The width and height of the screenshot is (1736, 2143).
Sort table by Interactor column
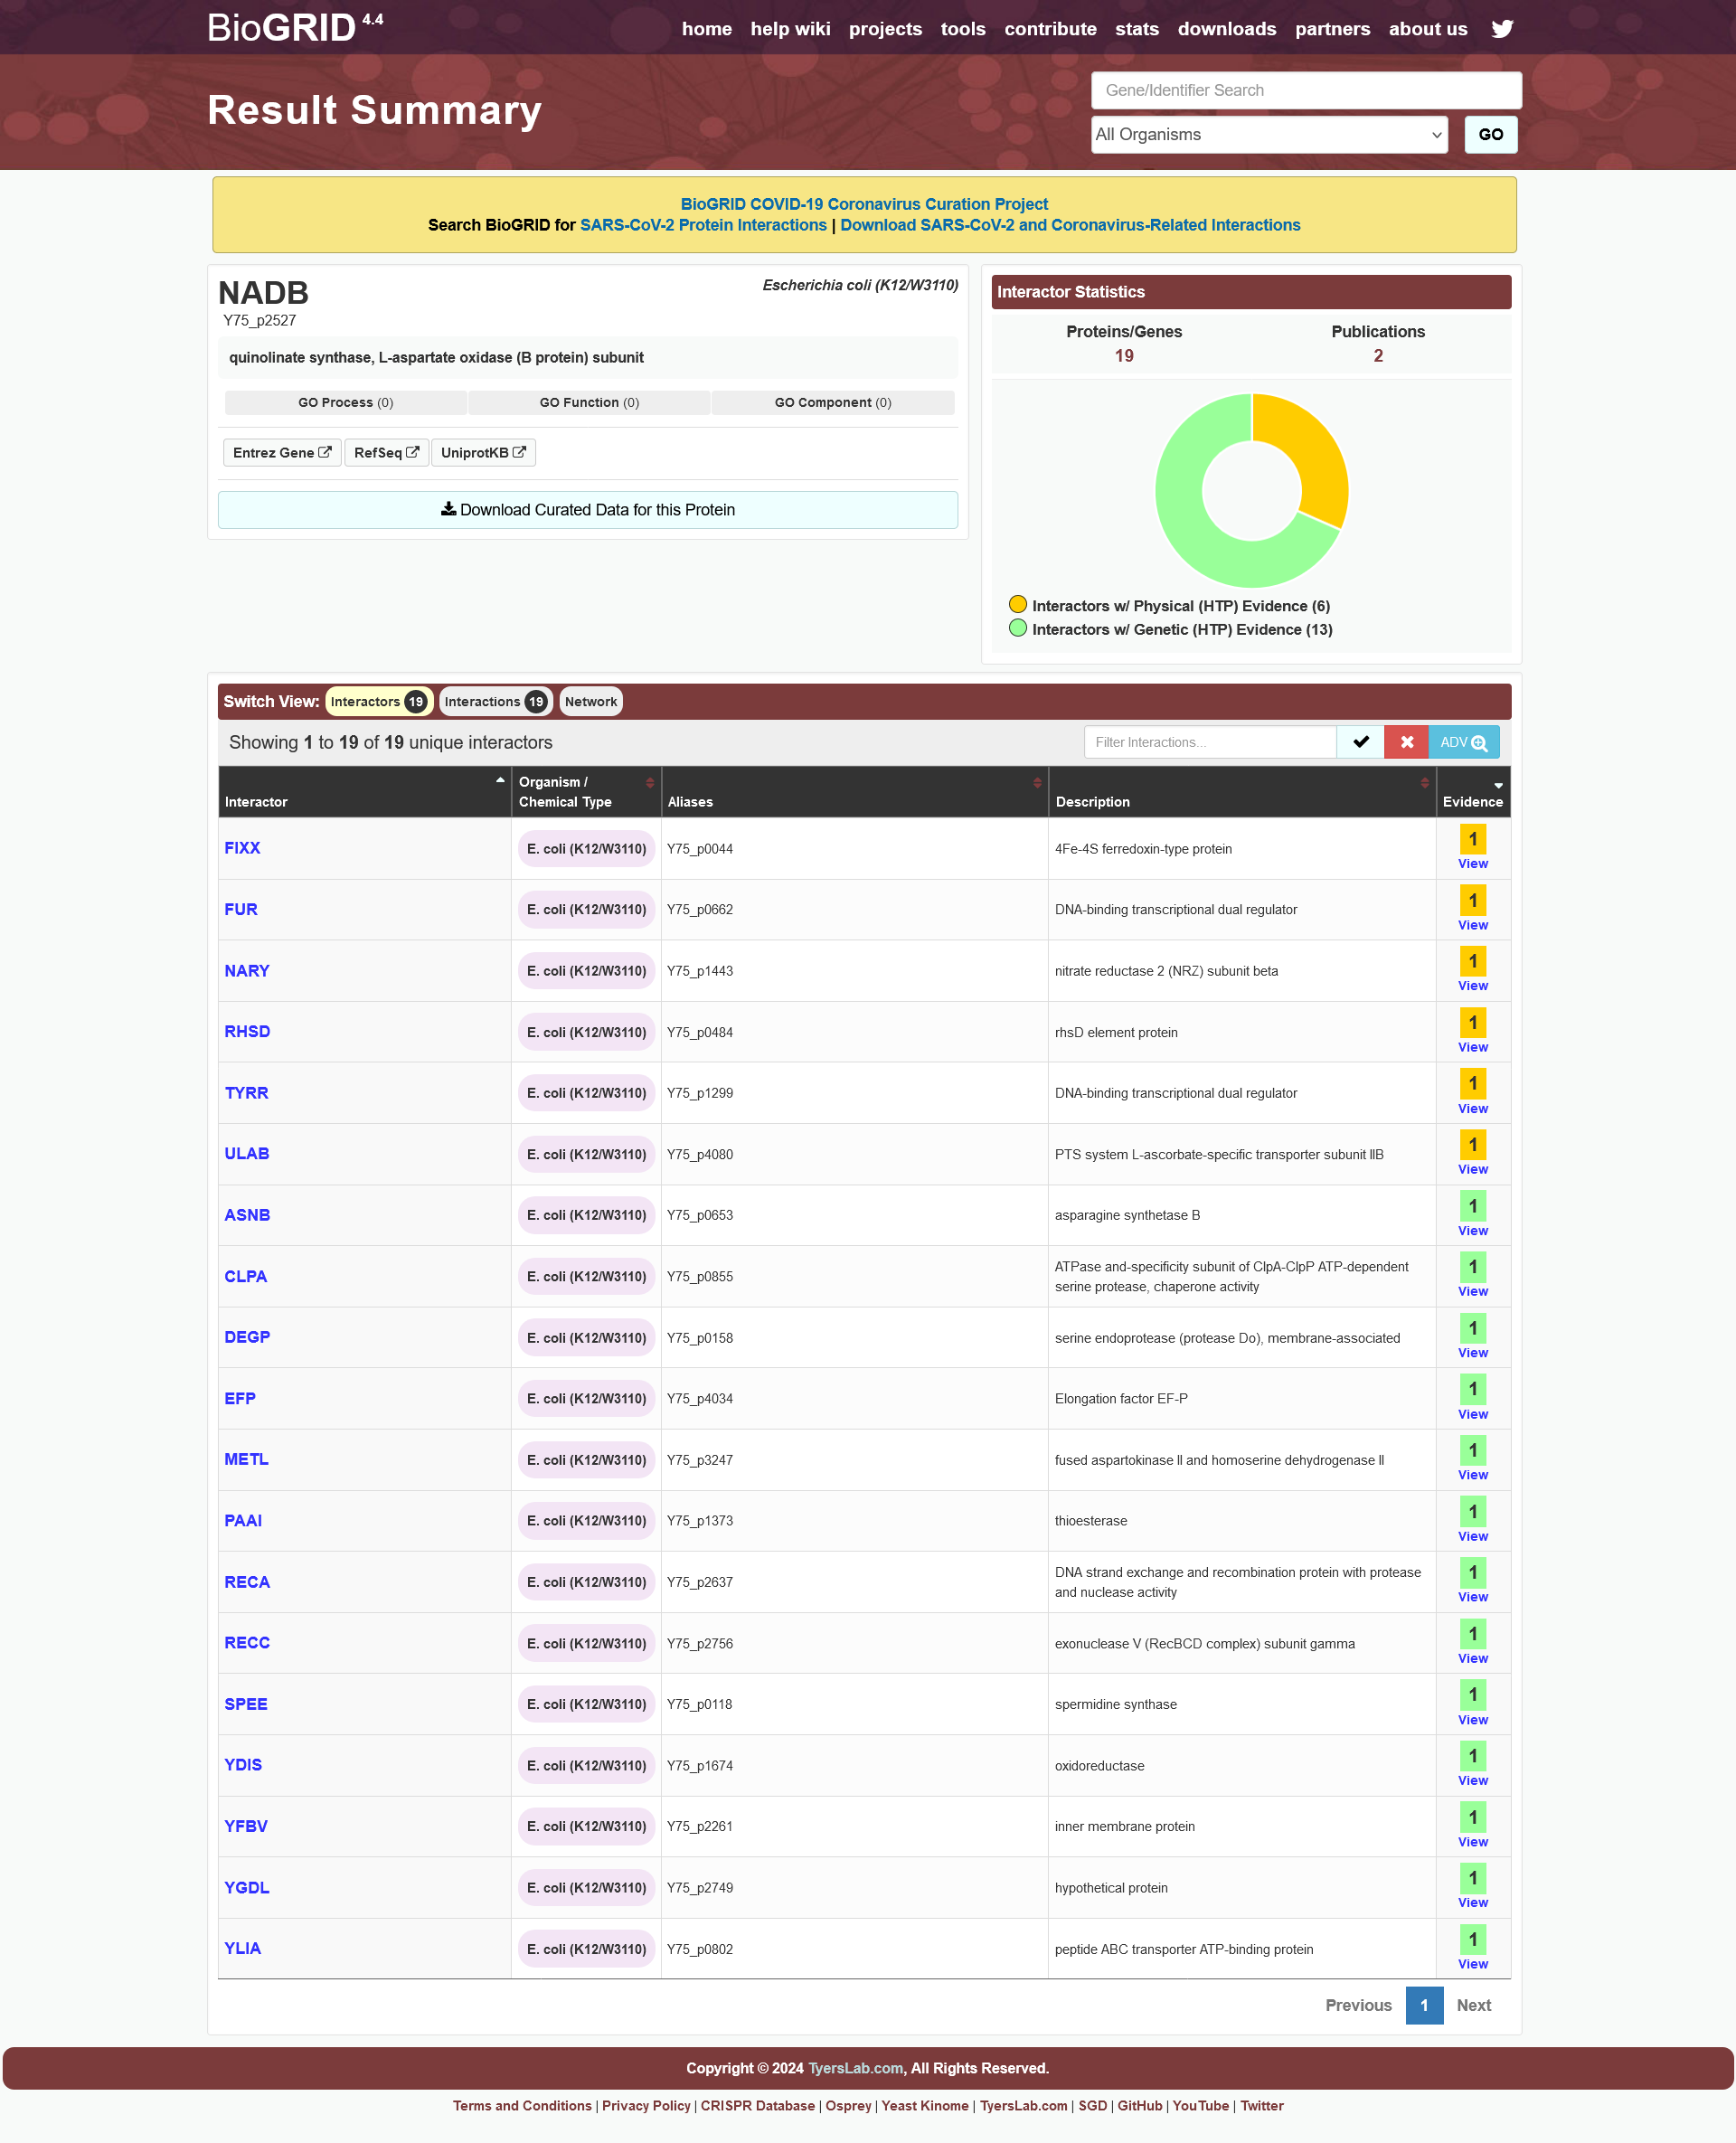tap(364, 792)
